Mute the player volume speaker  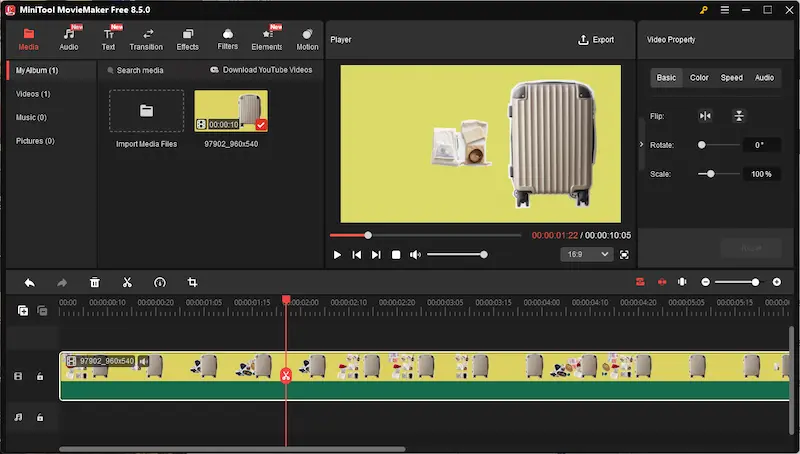coord(415,255)
